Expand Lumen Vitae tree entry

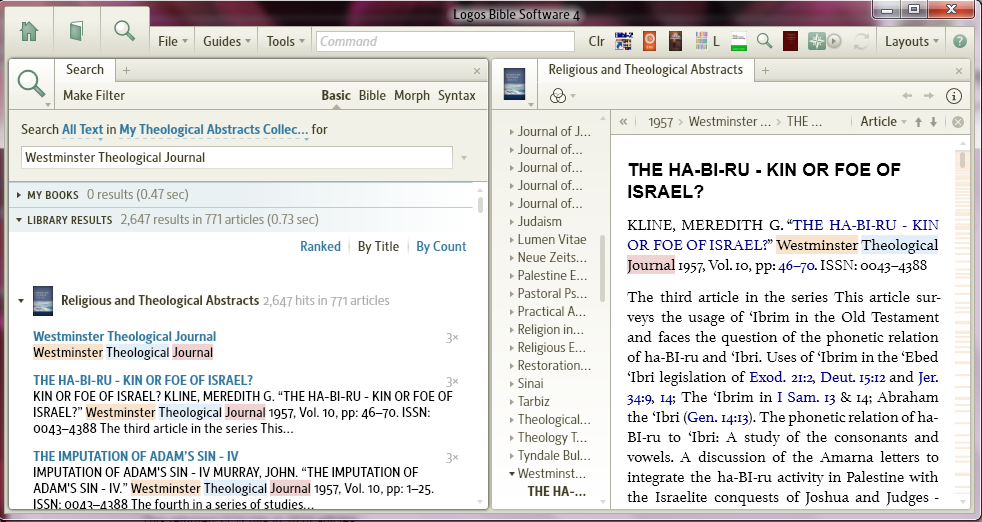point(512,240)
